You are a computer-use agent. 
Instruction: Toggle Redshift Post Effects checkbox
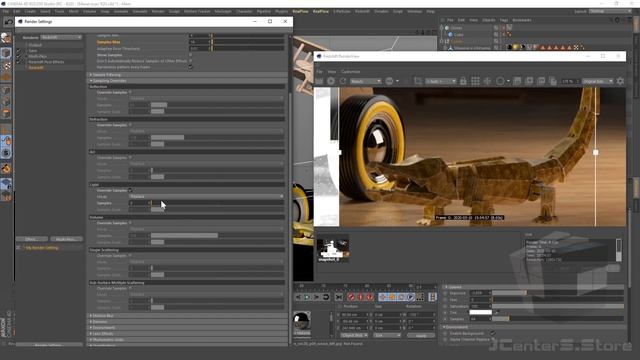[x=18, y=62]
